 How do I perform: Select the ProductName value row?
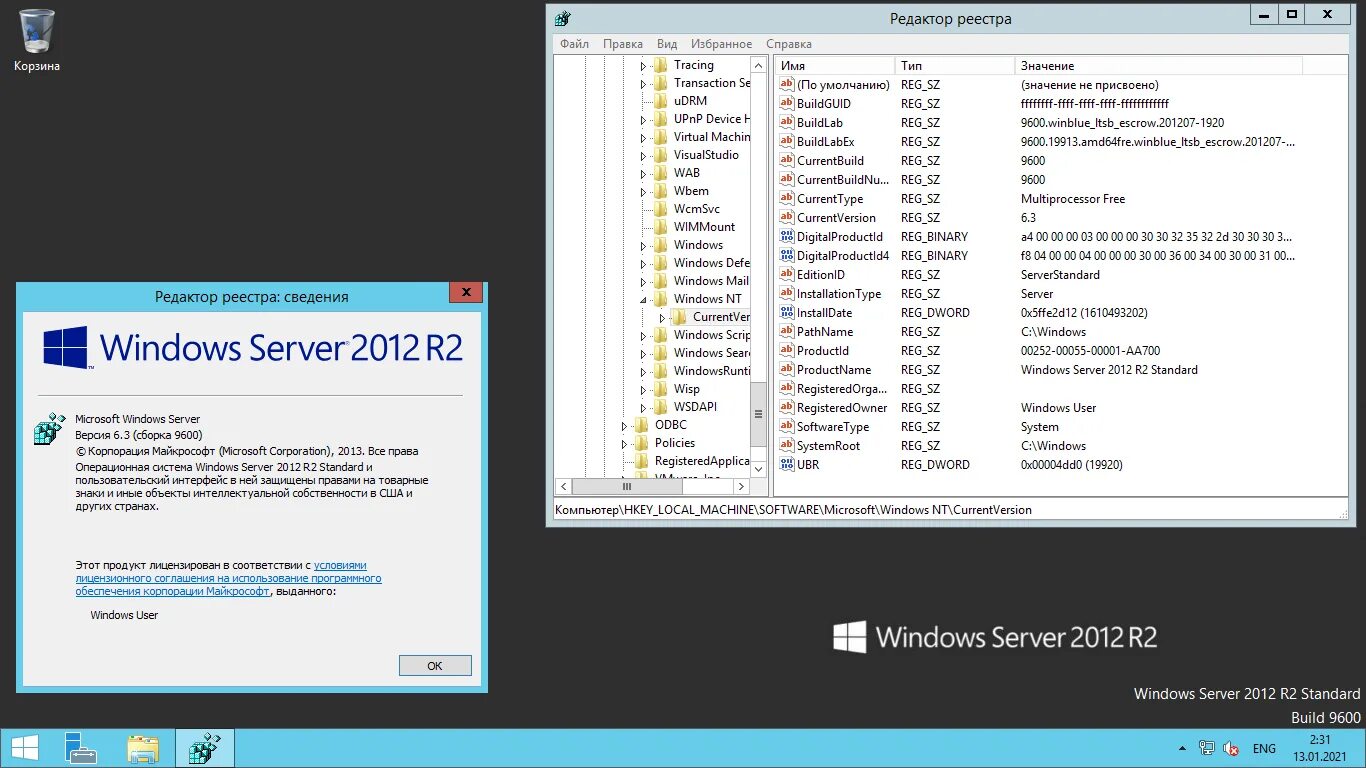(1040, 370)
